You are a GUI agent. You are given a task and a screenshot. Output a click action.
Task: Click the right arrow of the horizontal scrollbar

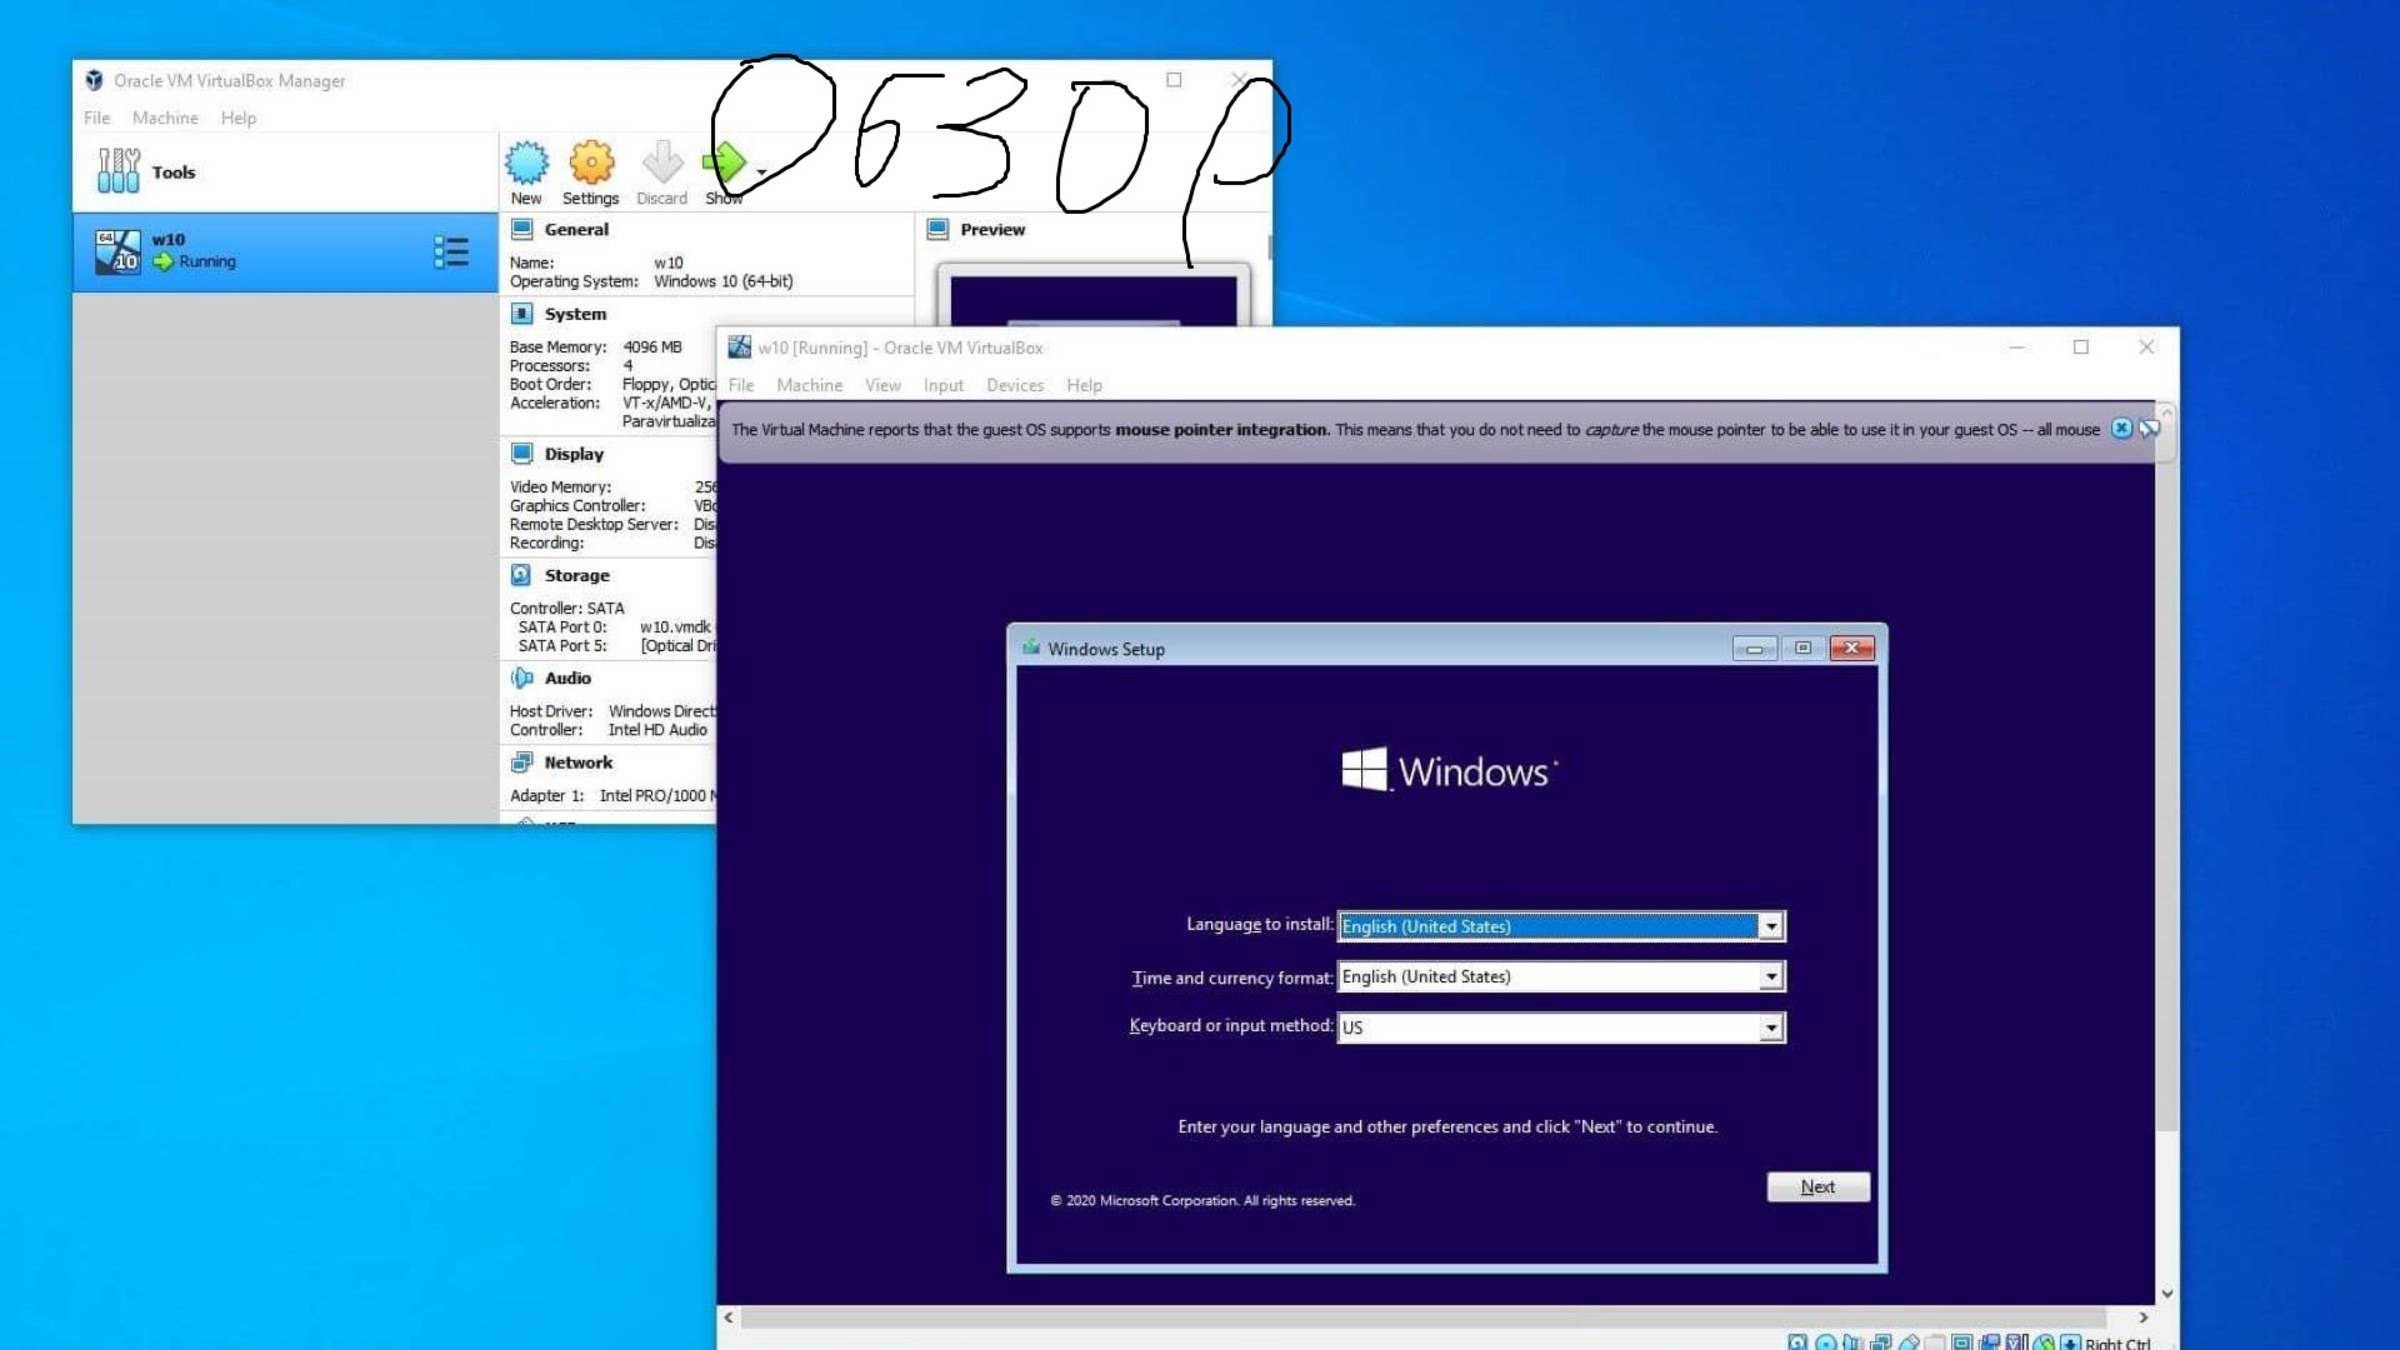tap(2141, 1317)
